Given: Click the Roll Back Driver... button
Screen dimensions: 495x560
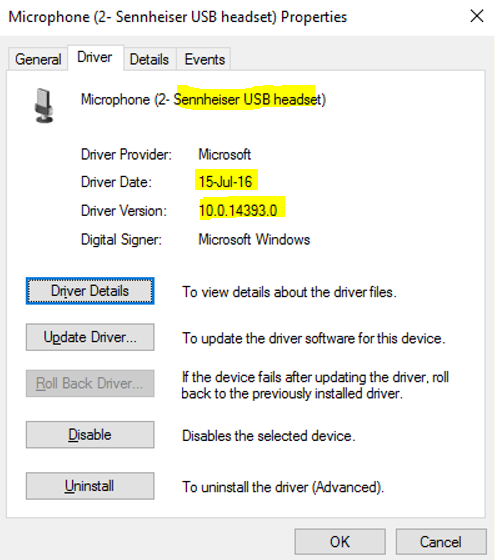Looking at the screenshot, I should point(90,383).
